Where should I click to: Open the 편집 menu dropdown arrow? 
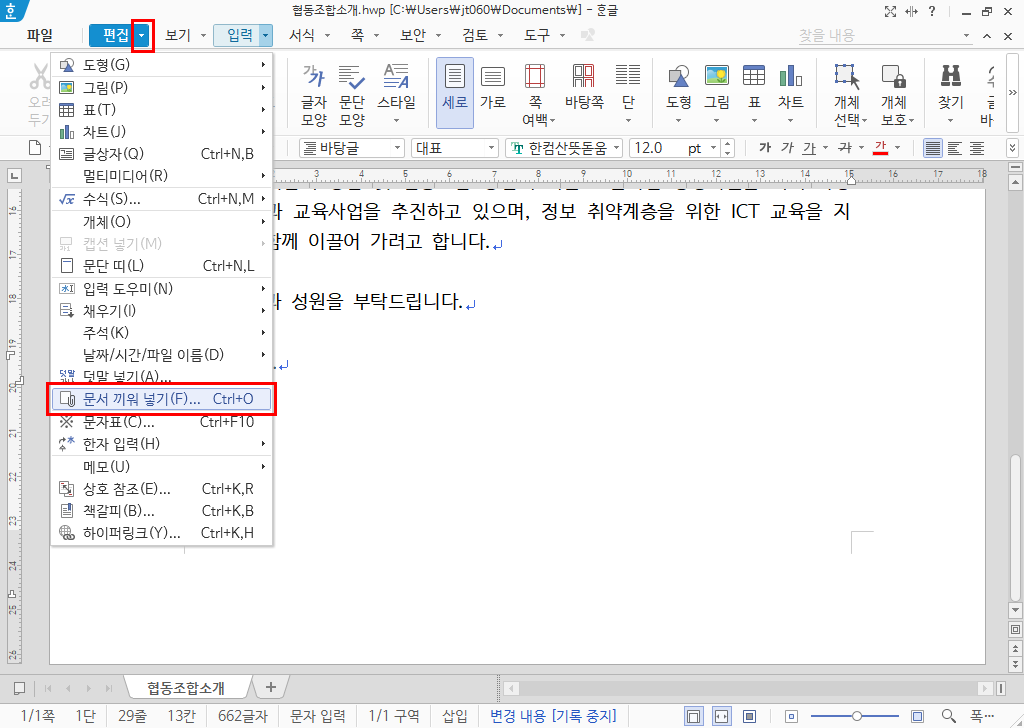click(x=142, y=36)
